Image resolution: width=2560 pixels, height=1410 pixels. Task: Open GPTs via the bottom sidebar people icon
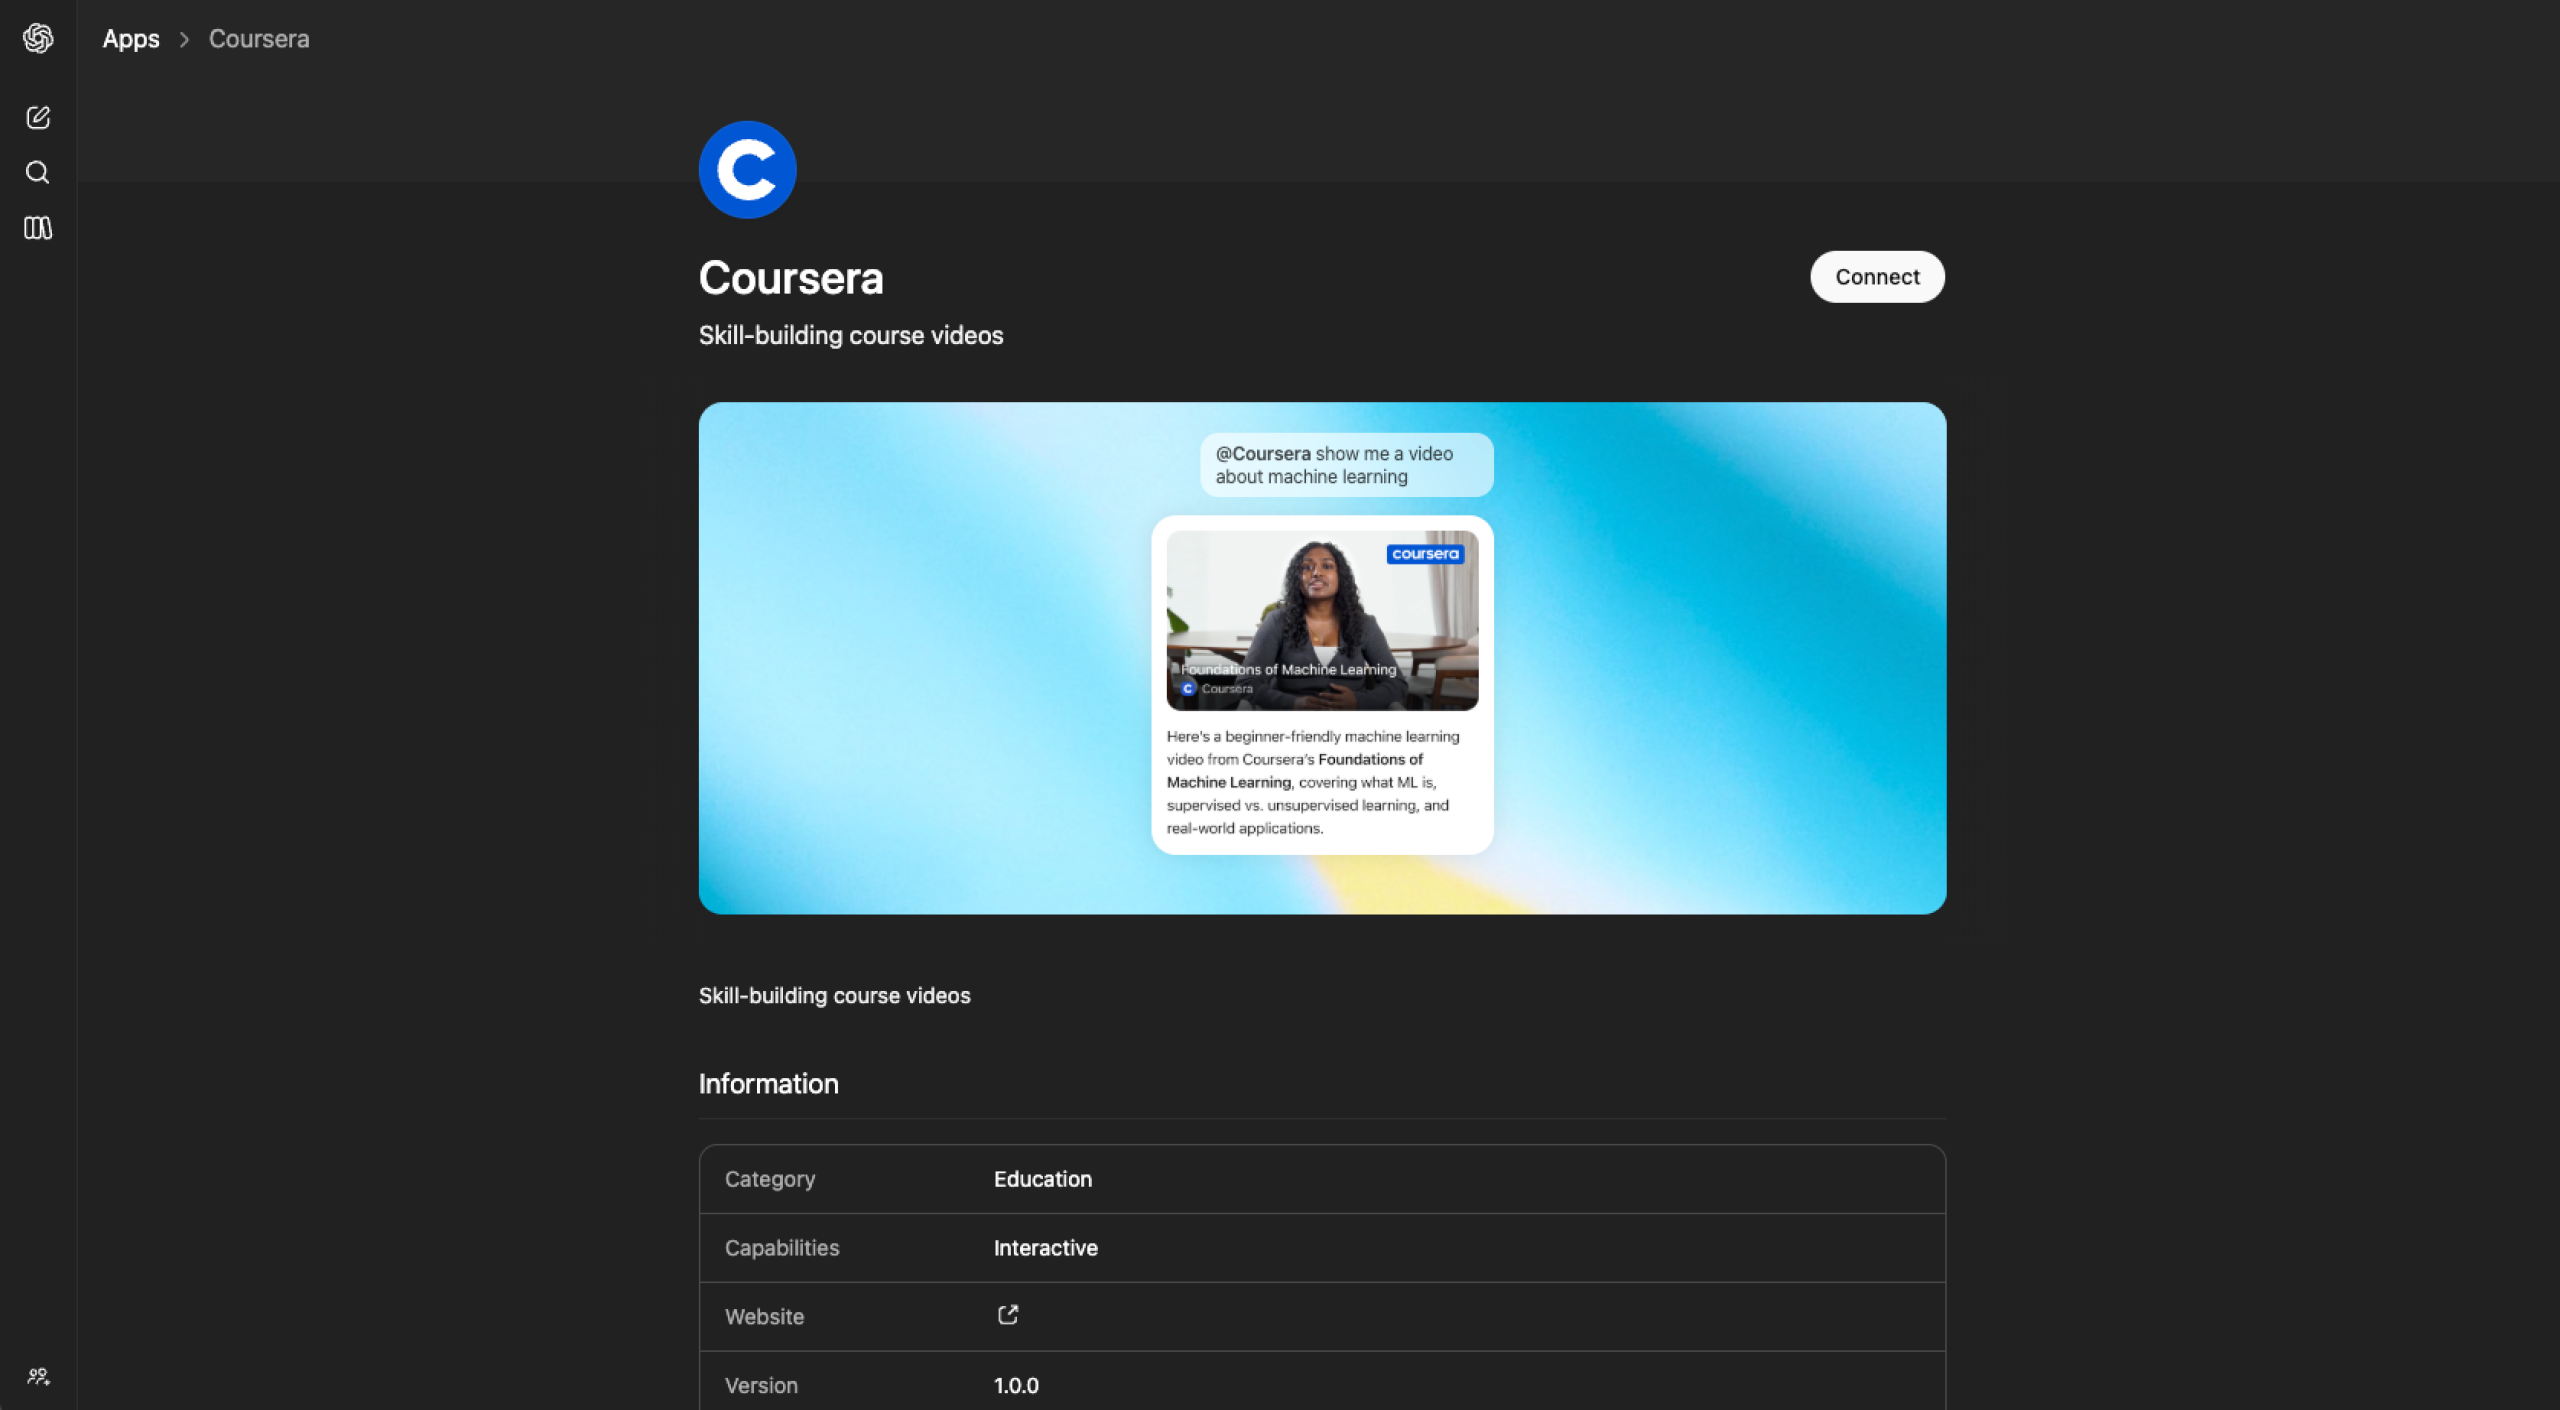[x=38, y=1377]
